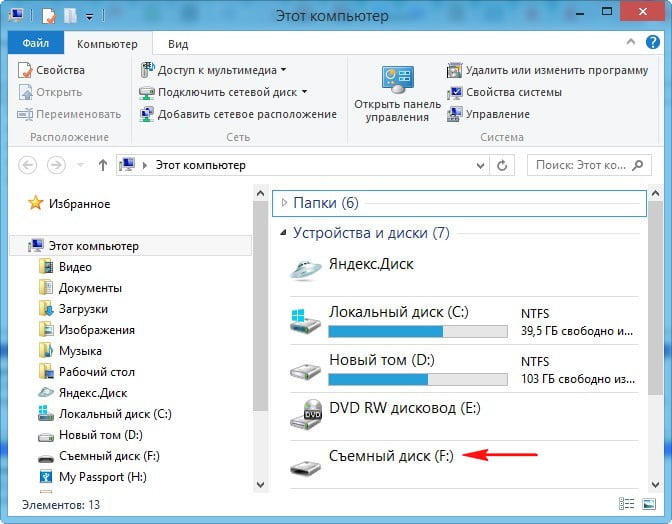Click the Properties (Свойства) checkmark icon
Screen dimensions: 672x524
pyautogui.click(x=25, y=70)
